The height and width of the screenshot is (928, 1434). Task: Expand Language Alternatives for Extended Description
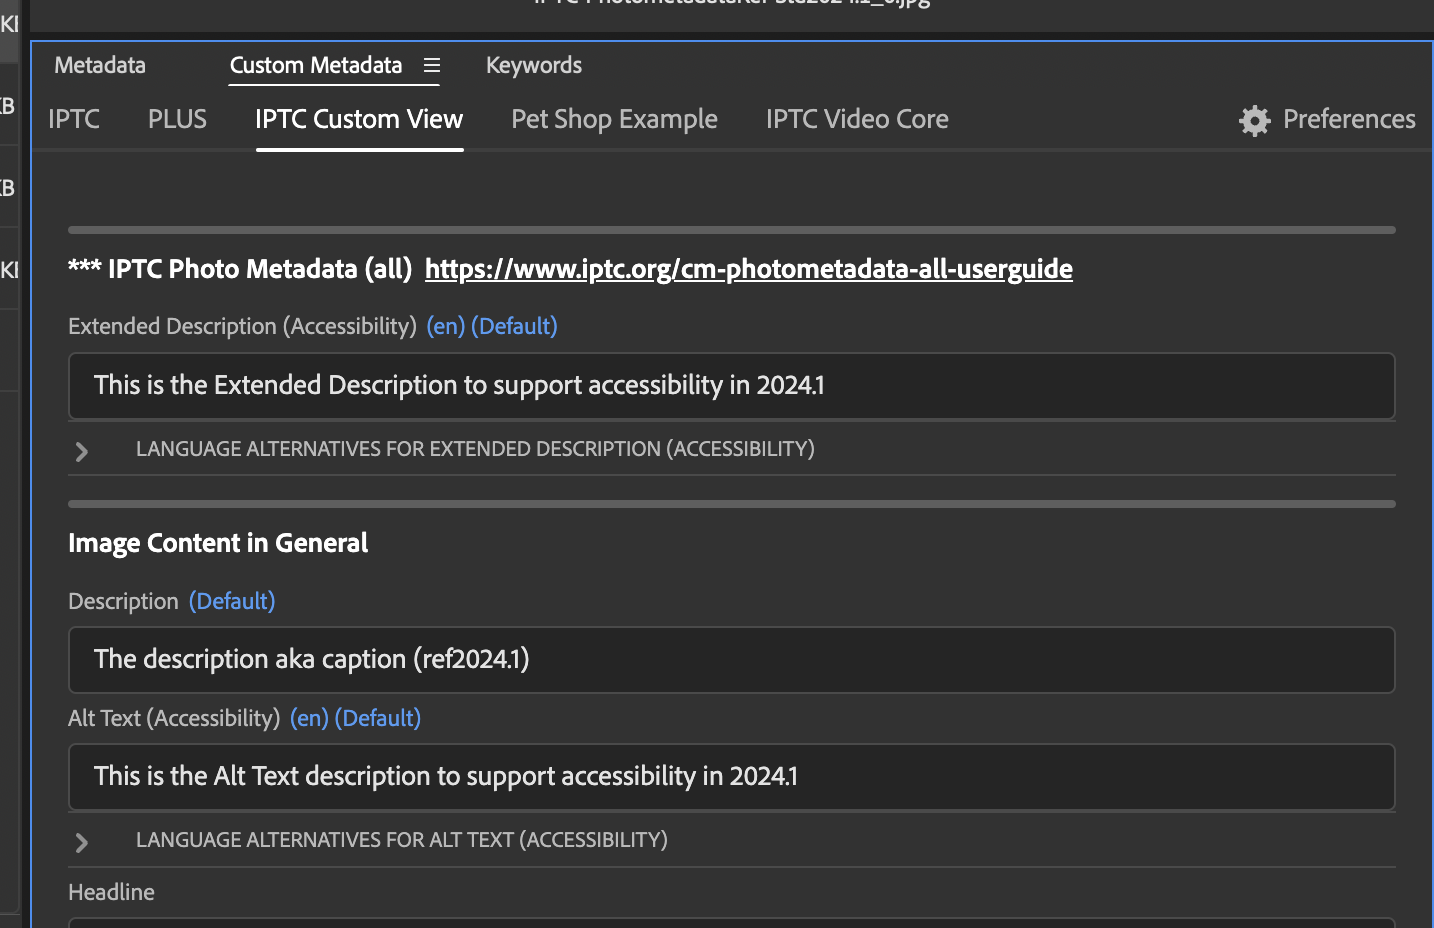point(81,451)
